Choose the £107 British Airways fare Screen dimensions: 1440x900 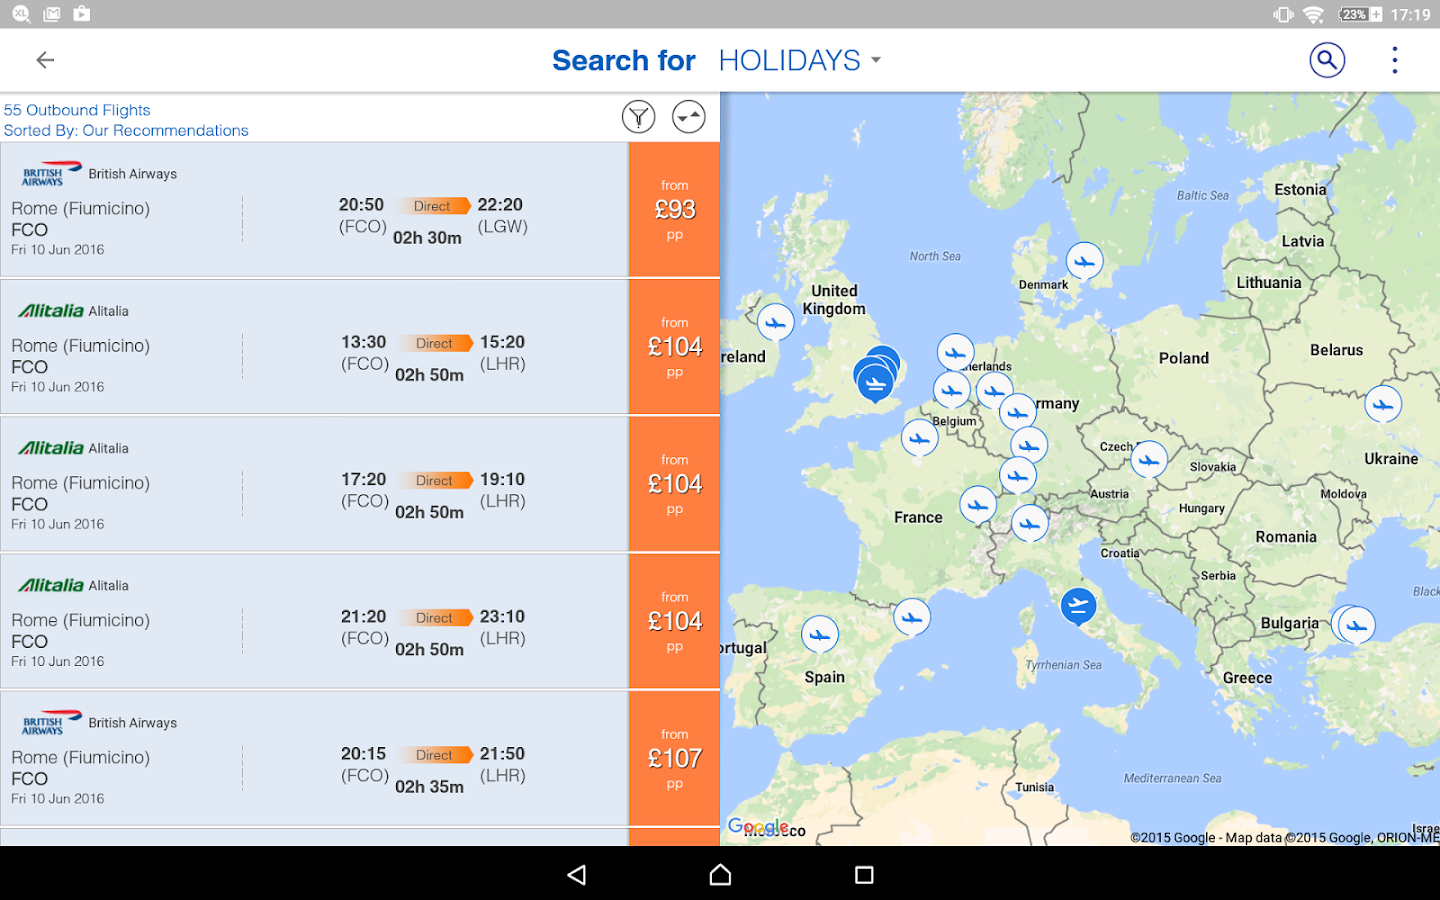[675, 758]
